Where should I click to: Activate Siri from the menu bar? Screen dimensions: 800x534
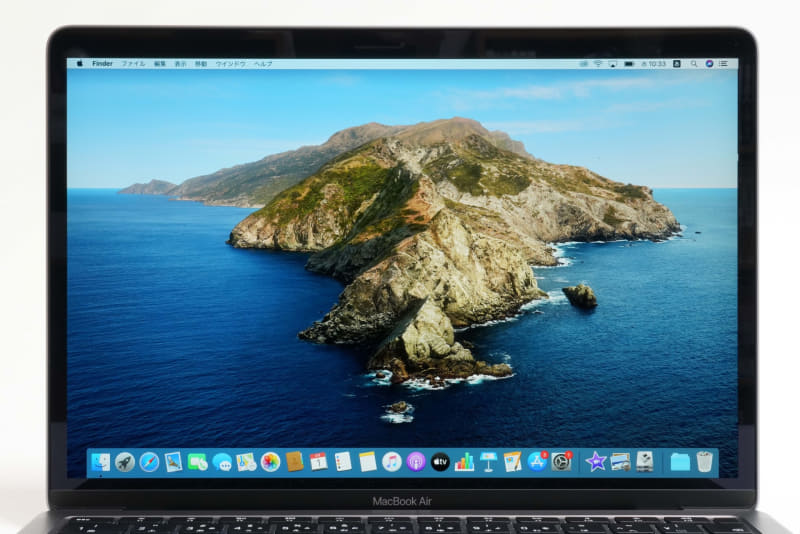709,64
